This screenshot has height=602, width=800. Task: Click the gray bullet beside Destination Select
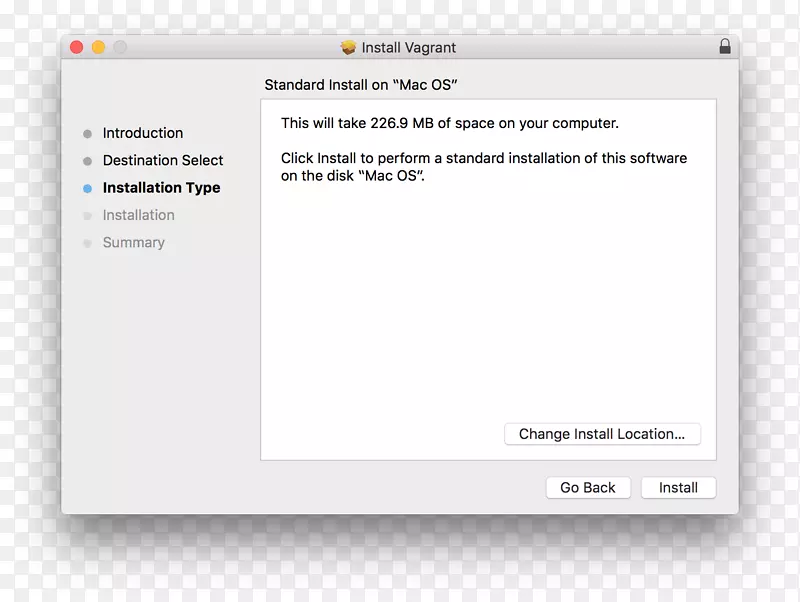[90, 160]
